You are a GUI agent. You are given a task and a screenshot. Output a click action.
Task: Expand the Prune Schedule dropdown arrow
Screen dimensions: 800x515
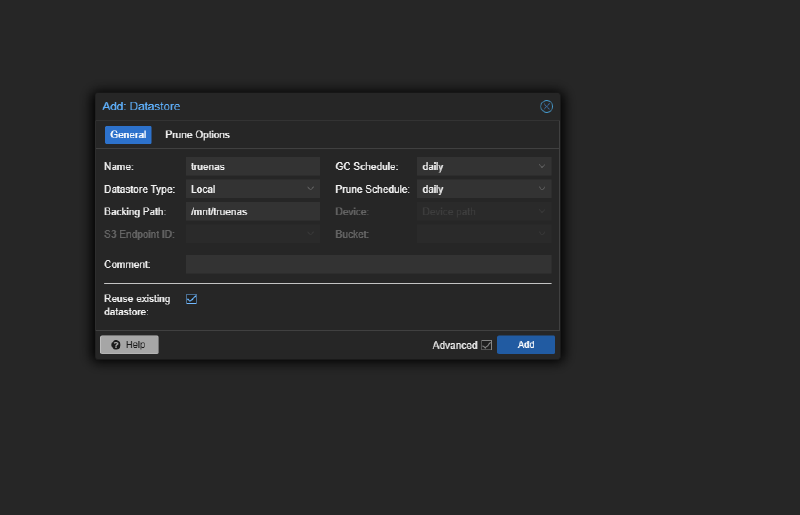click(541, 189)
